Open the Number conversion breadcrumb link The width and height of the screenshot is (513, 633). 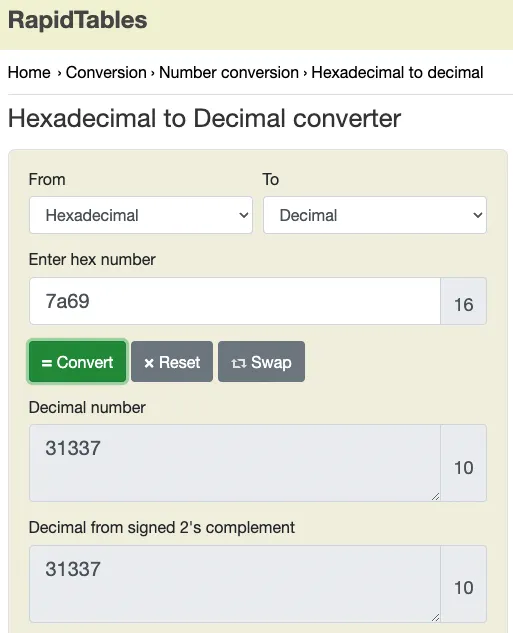tap(229, 73)
